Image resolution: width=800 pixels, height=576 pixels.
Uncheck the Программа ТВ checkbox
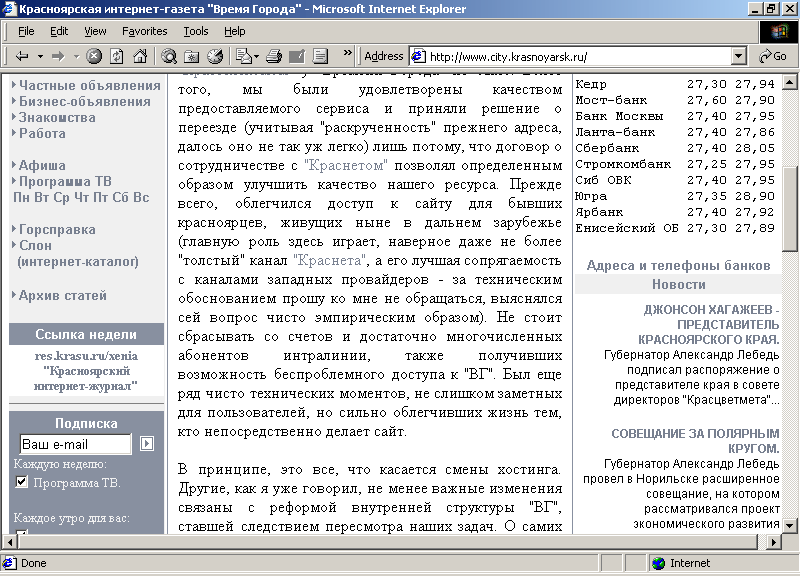[21, 482]
